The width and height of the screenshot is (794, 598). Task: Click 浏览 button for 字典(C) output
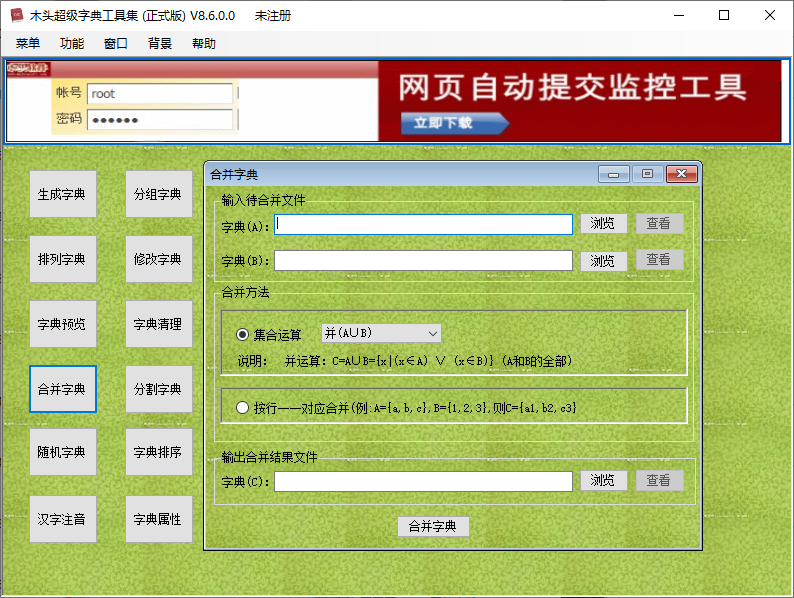[x=603, y=481]
